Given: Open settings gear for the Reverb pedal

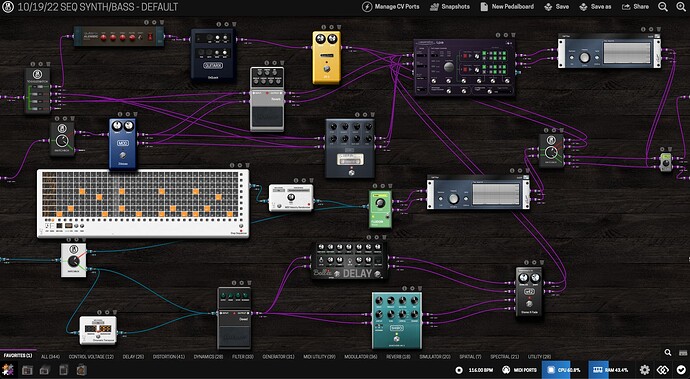Looking at the screenshot, I should (274, 63).
